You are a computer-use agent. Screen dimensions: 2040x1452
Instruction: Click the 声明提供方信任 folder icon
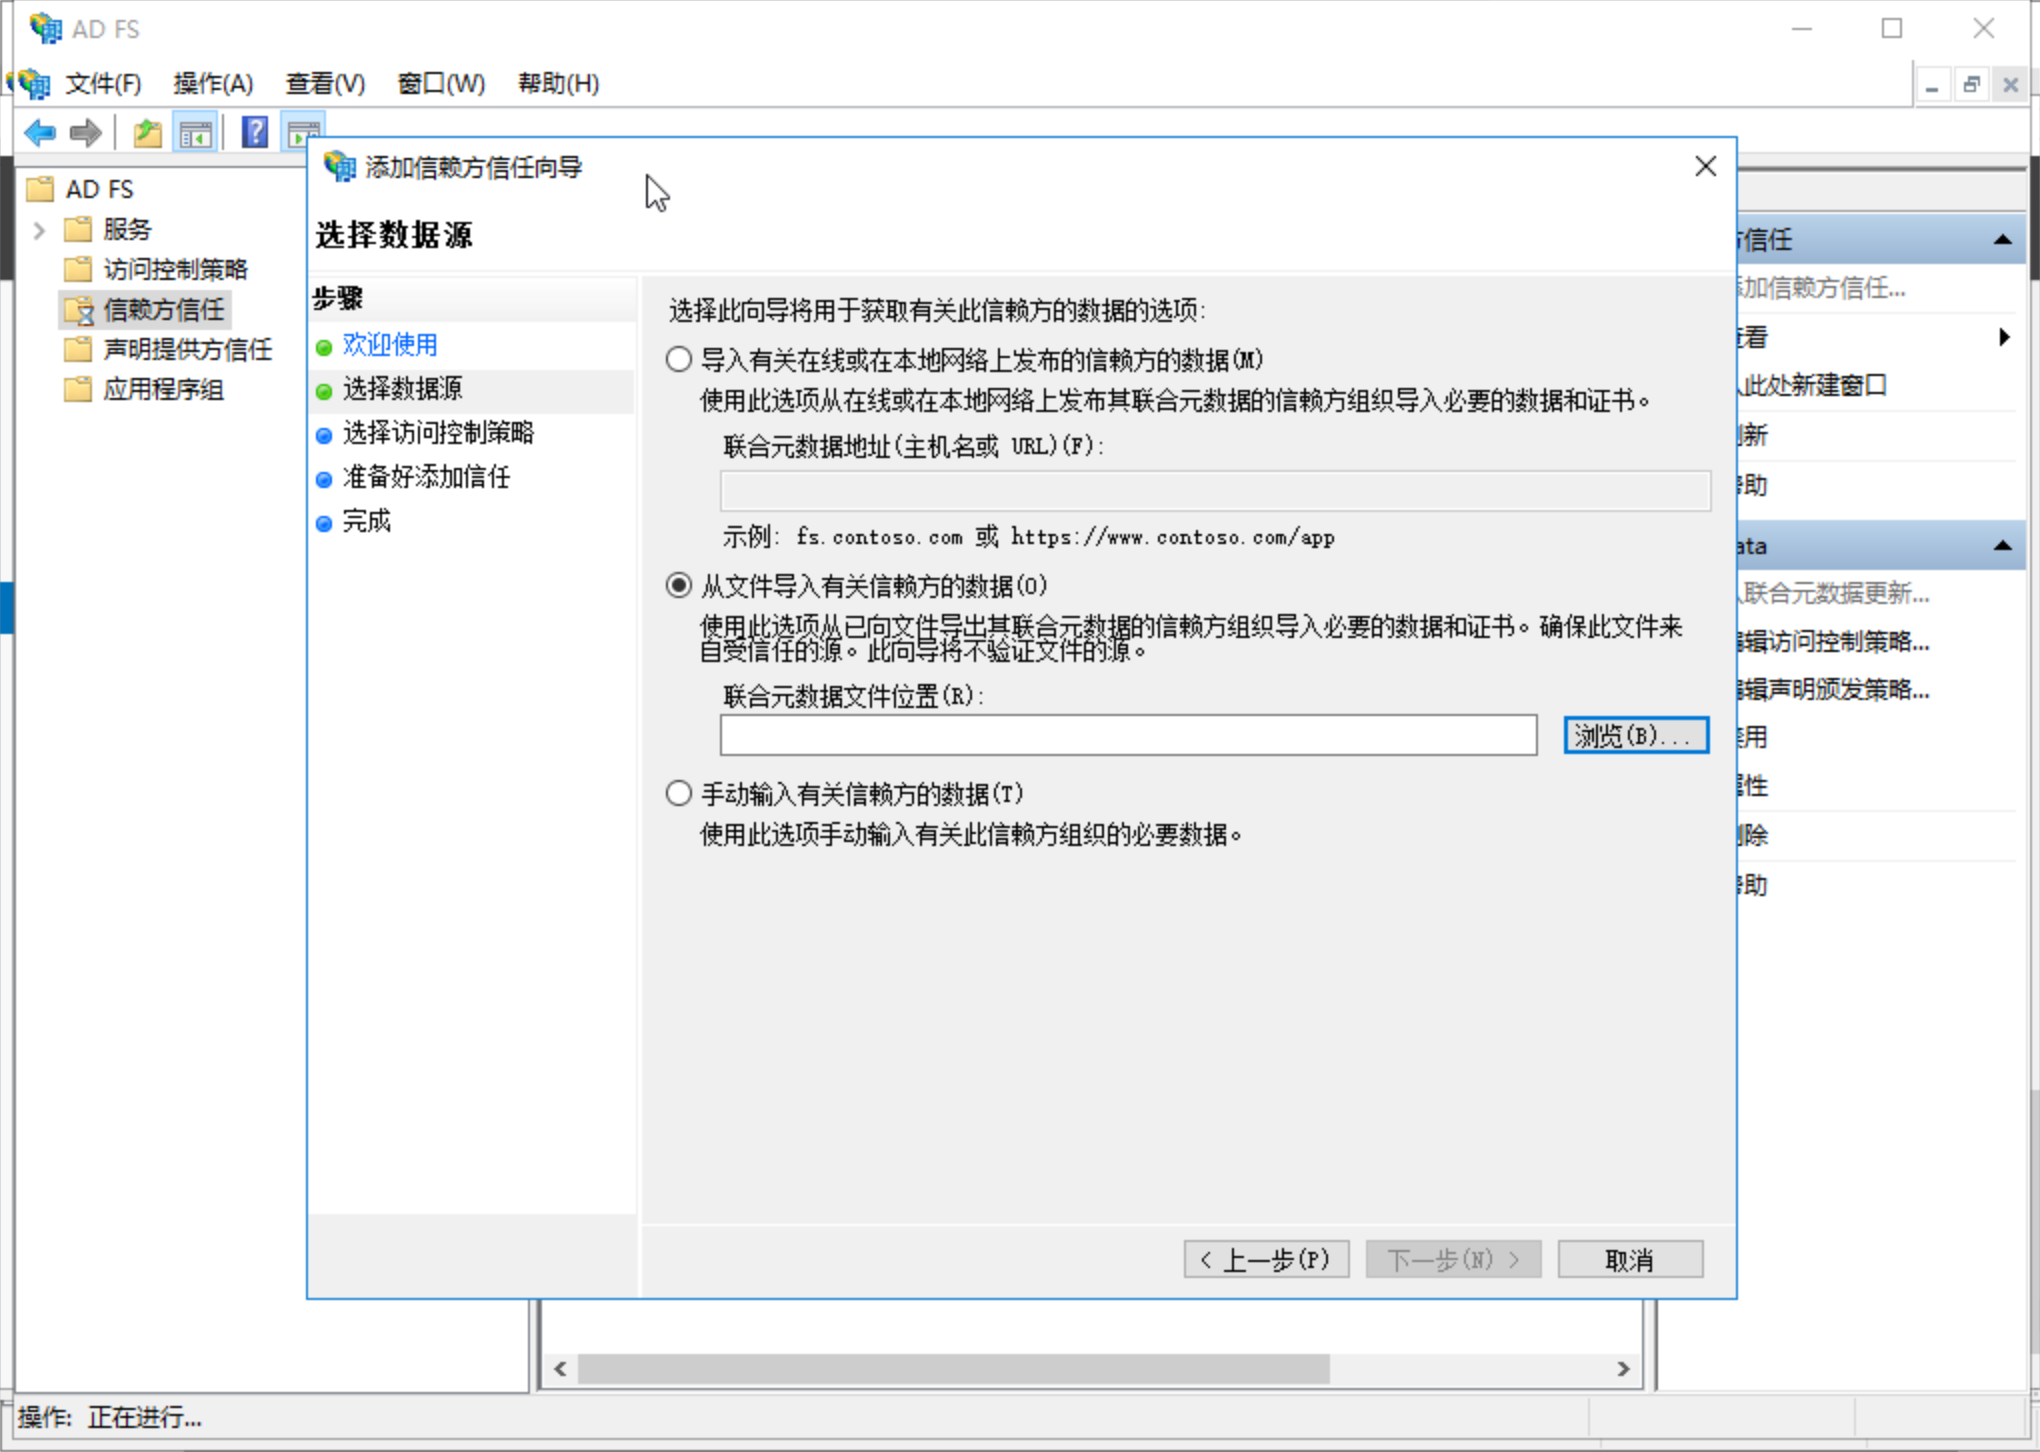[x=78, y=349]
